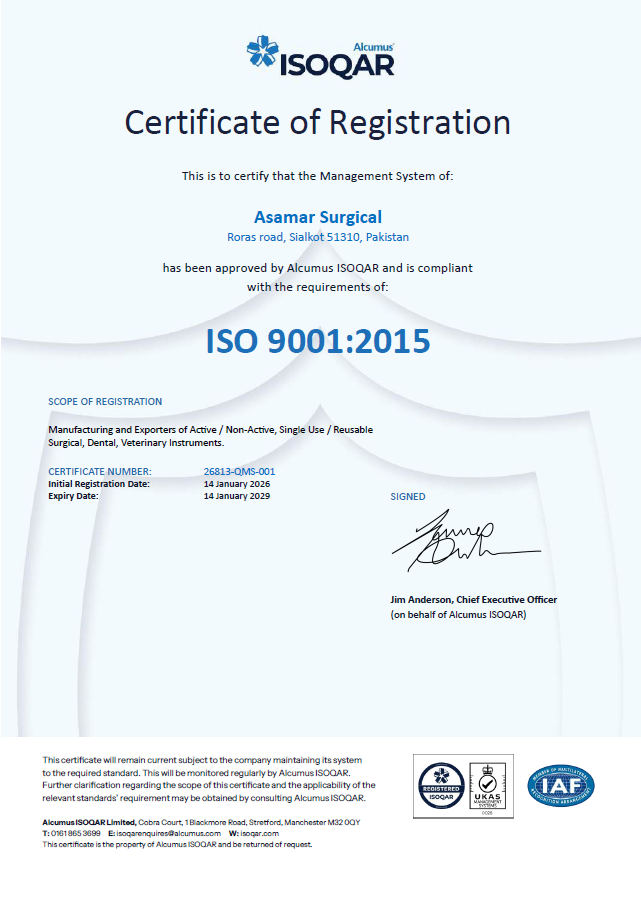This screenshot has width=641, height=900.
Task: Click the Roras road, Sialkot address line
Action: pos(318,238)
